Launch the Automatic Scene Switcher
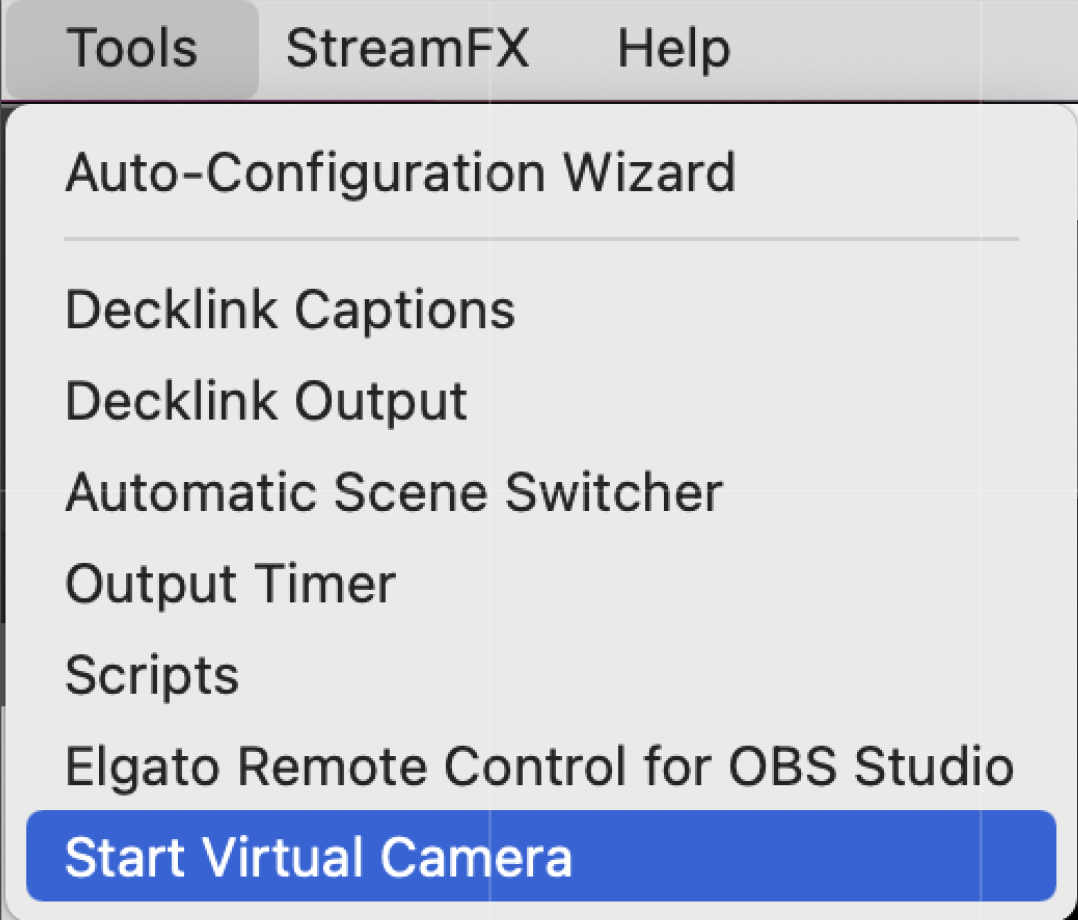1078x920 pixels. (x=393, y=491)
